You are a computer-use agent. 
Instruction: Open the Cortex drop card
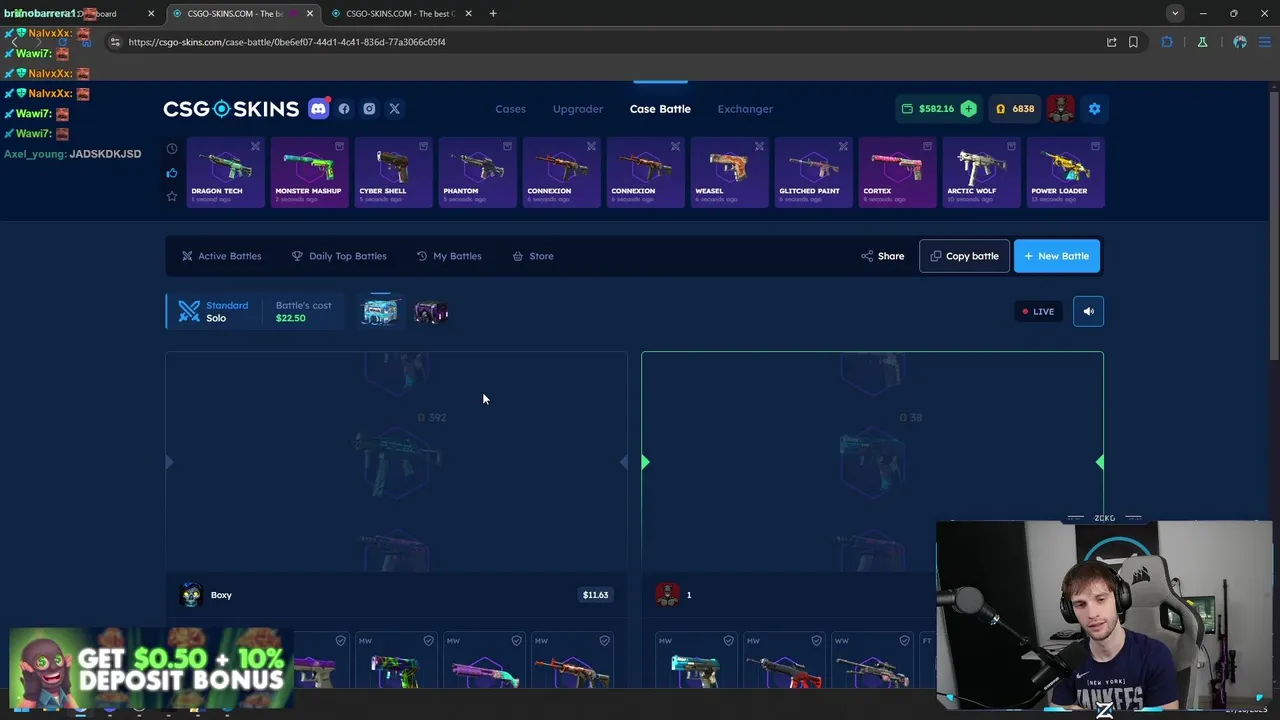[897, 172]
